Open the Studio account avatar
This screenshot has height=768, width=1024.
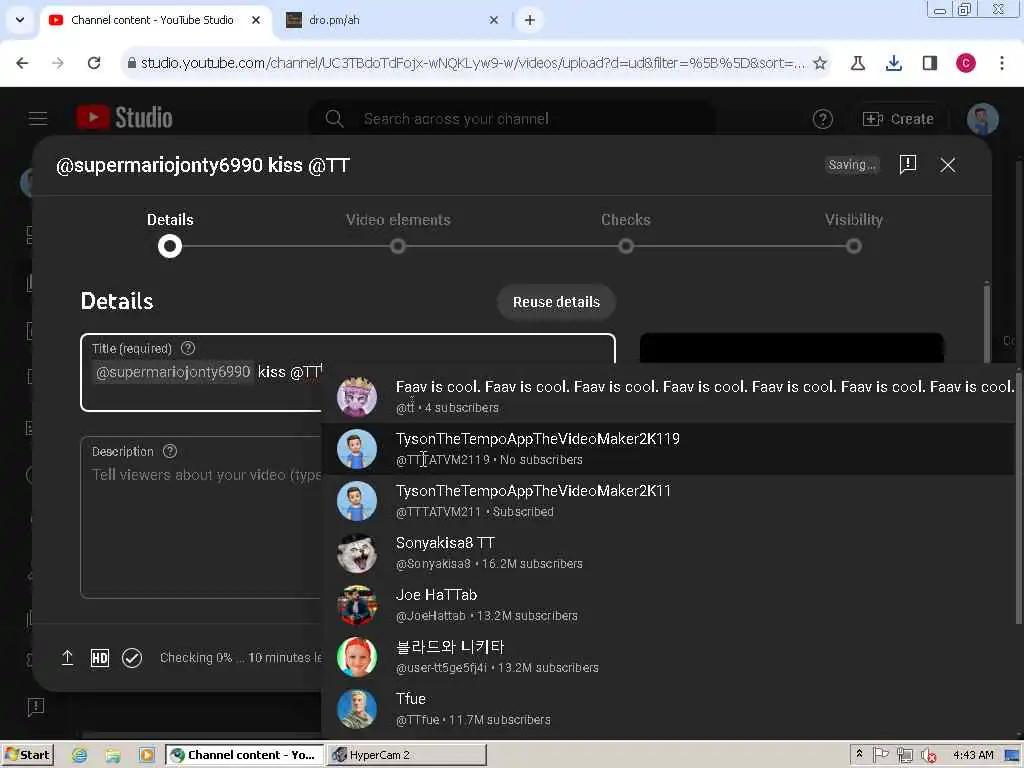tap(982, 119)
